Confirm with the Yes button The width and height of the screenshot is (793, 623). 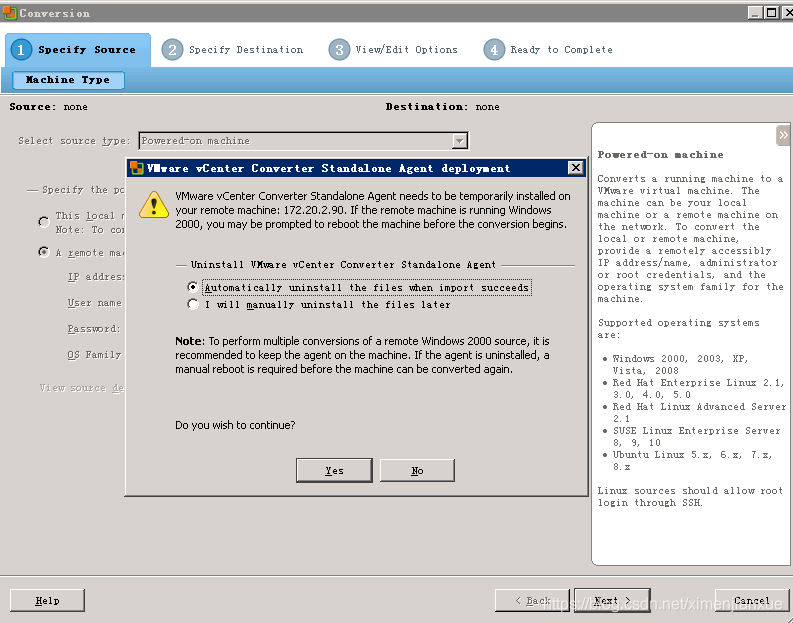pyautogui.click(x=334, y=470)
